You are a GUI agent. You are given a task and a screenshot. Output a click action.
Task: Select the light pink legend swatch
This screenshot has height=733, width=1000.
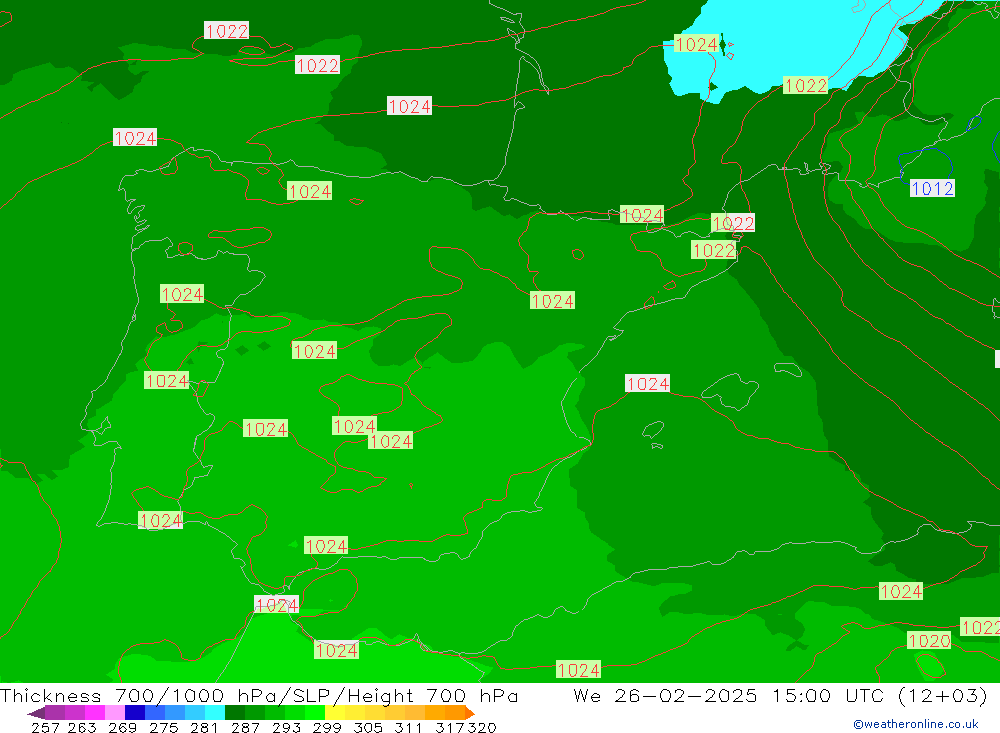pyautogui.click(x=115, y=713)
